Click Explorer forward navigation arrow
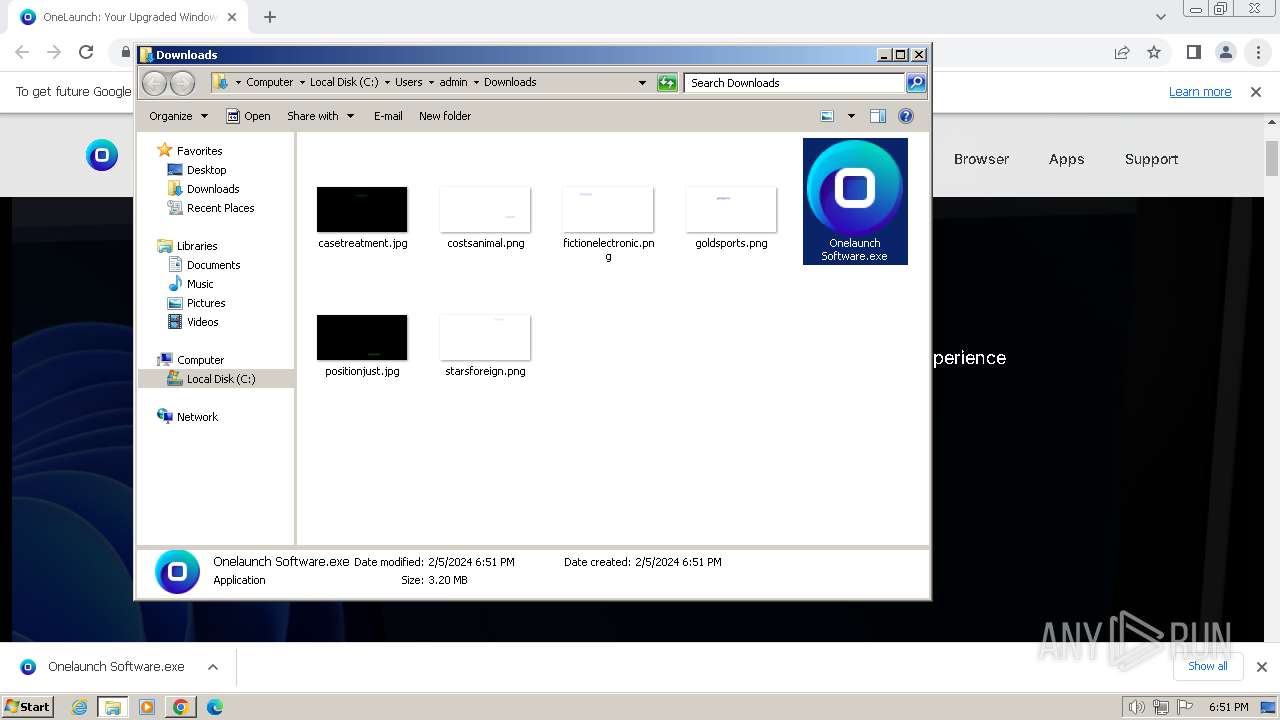The image size is (1280, 720). 182,83
